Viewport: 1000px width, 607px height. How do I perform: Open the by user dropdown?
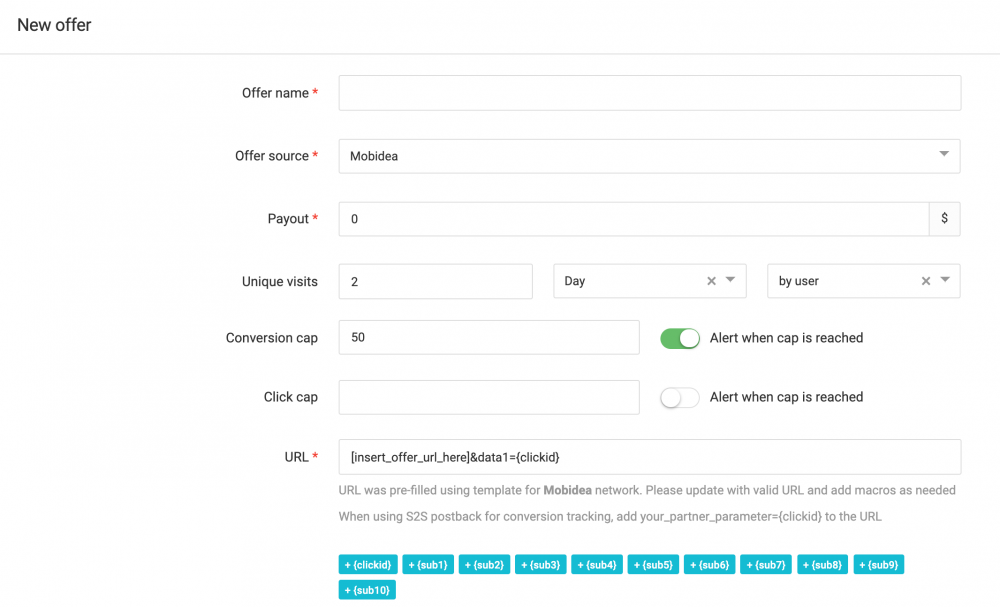[x=864, y=281]
